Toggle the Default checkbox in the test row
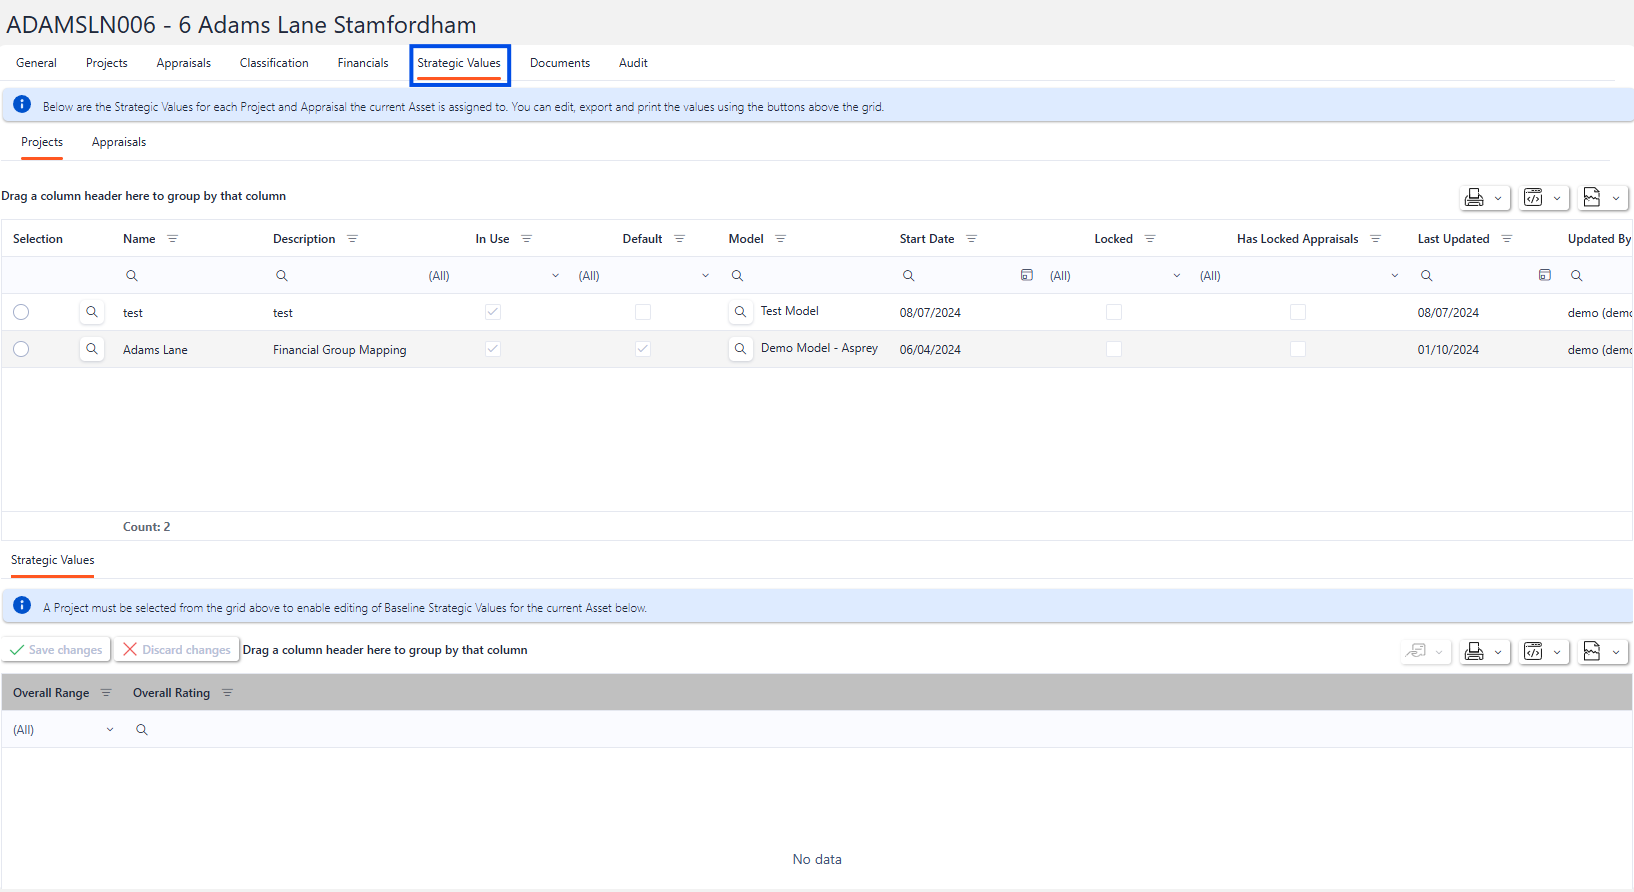This screenshot has width=1634, height=892. pos(643,312)
